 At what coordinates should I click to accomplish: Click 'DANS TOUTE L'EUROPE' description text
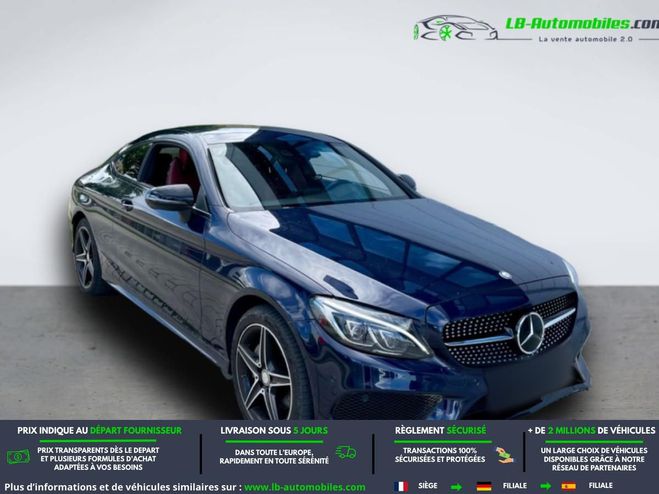click(x=274, y=457)
